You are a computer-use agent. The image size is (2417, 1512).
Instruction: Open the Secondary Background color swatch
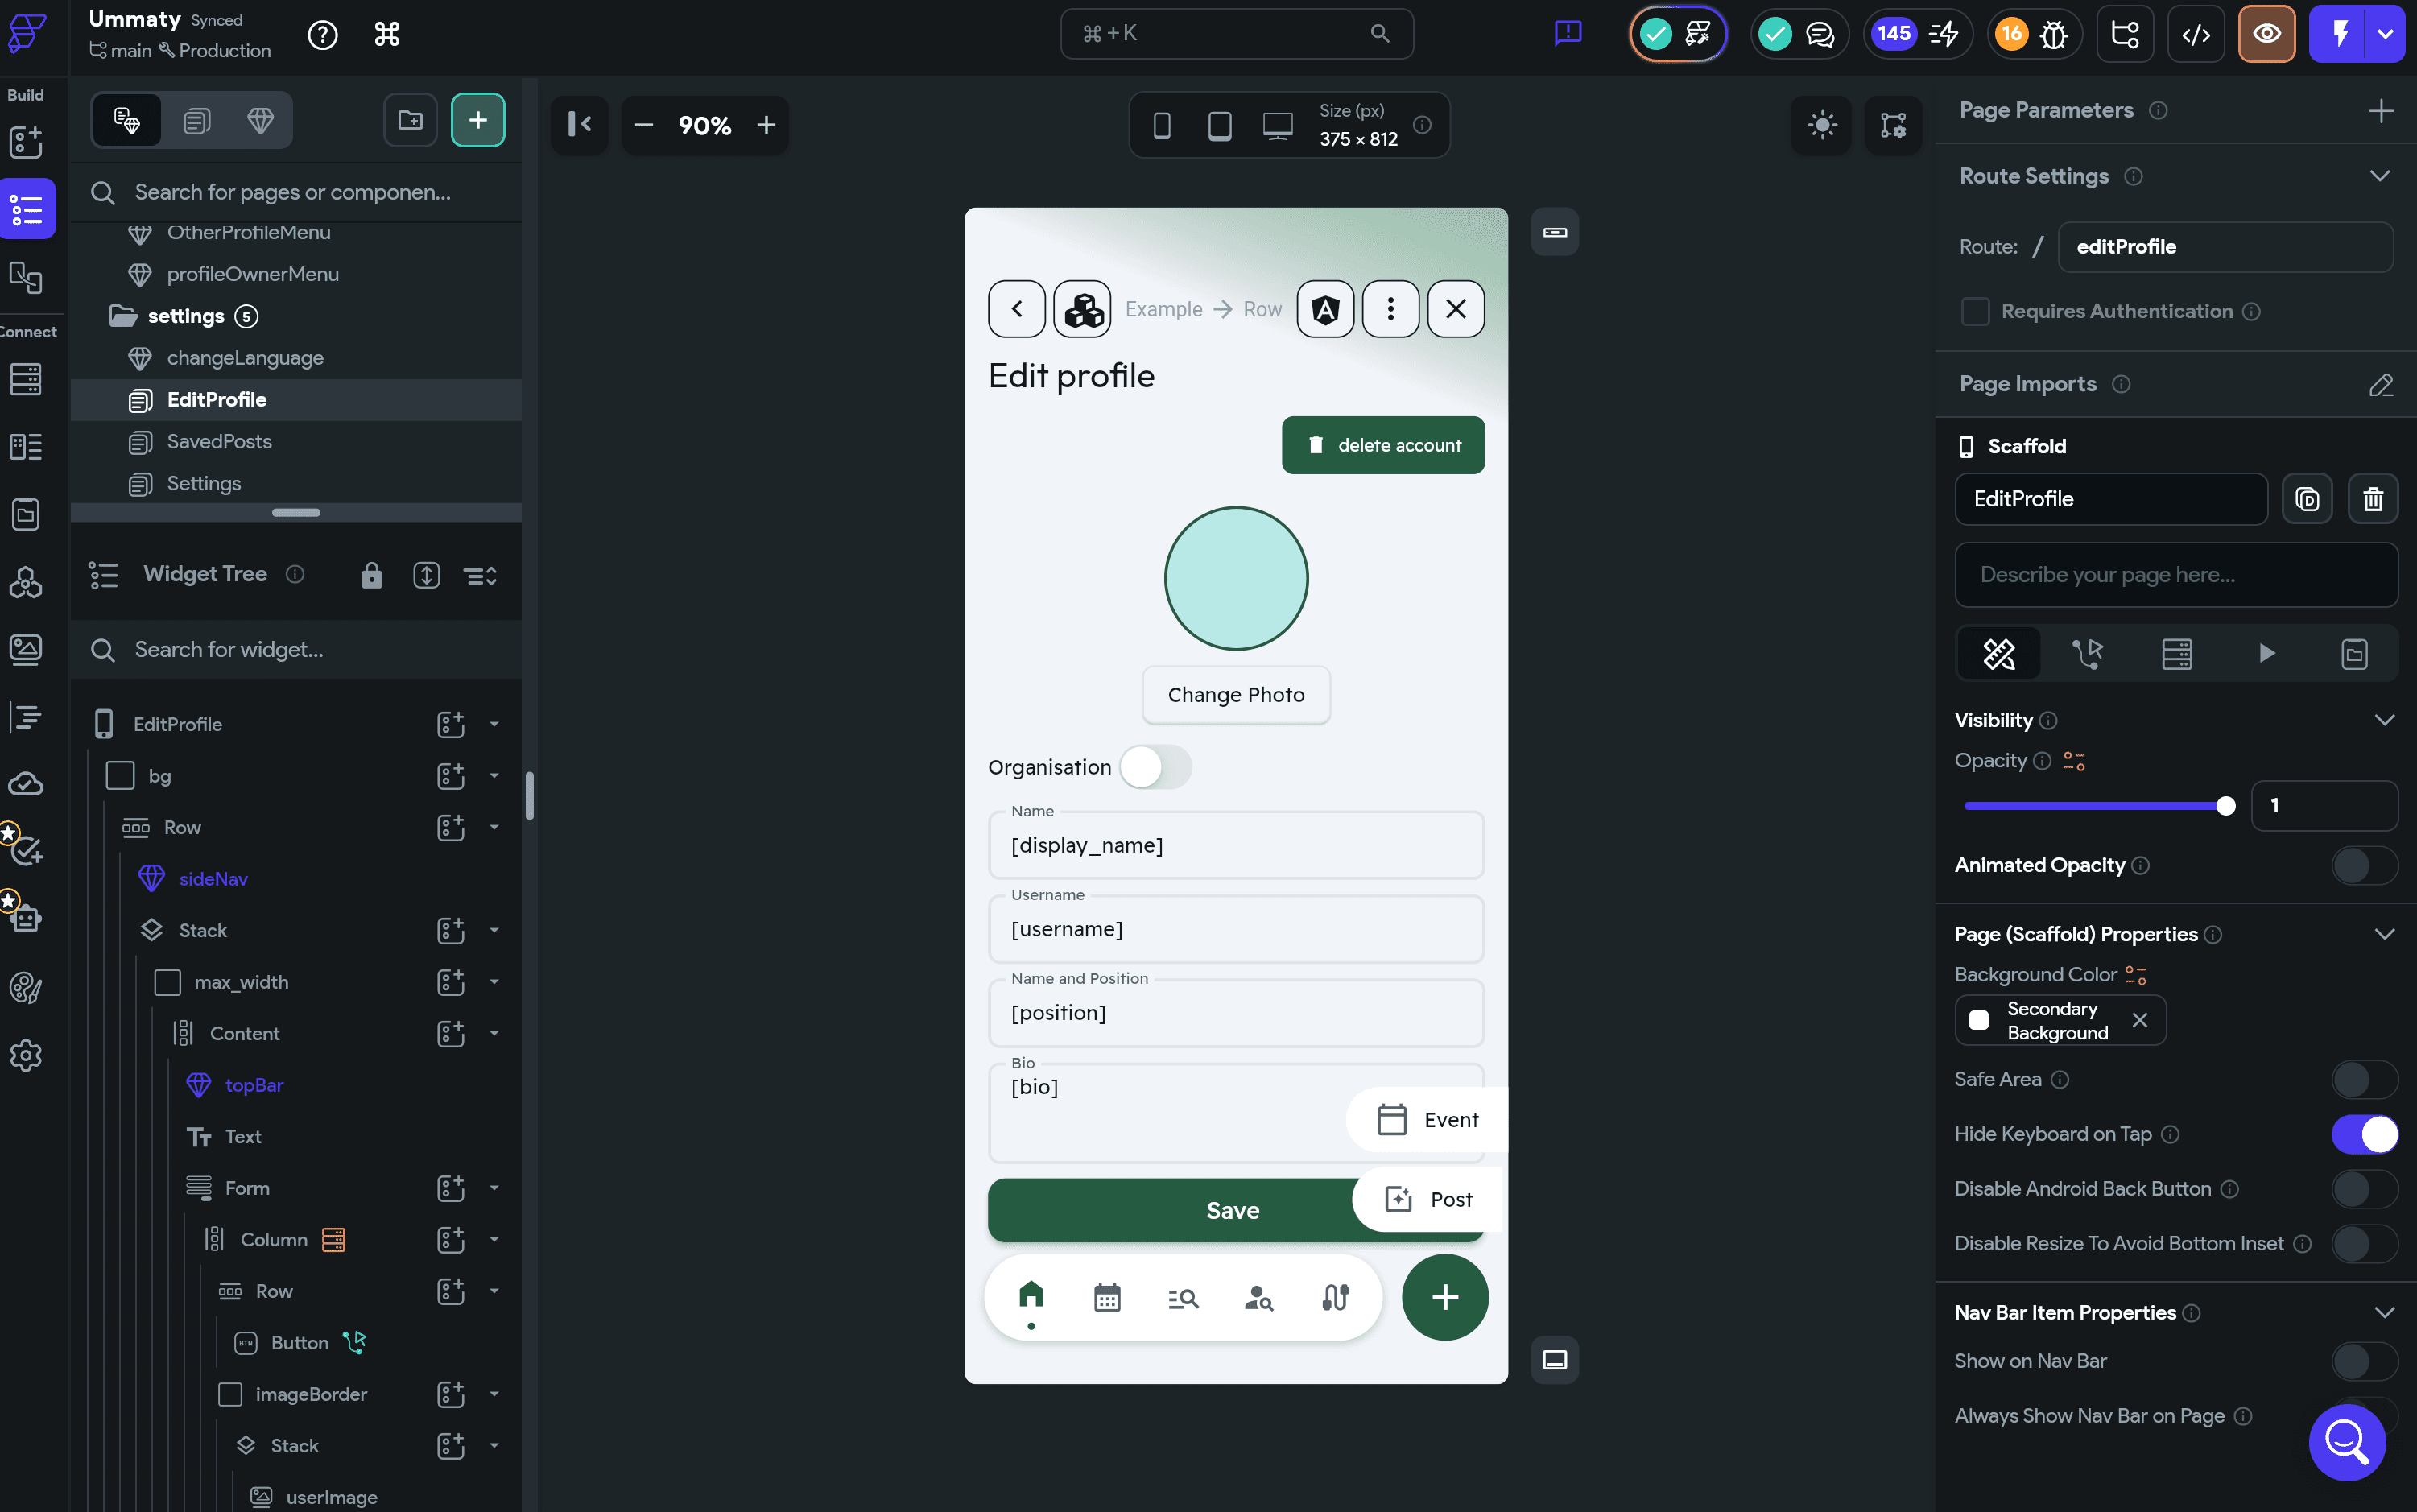(x=1978, y=1020)
